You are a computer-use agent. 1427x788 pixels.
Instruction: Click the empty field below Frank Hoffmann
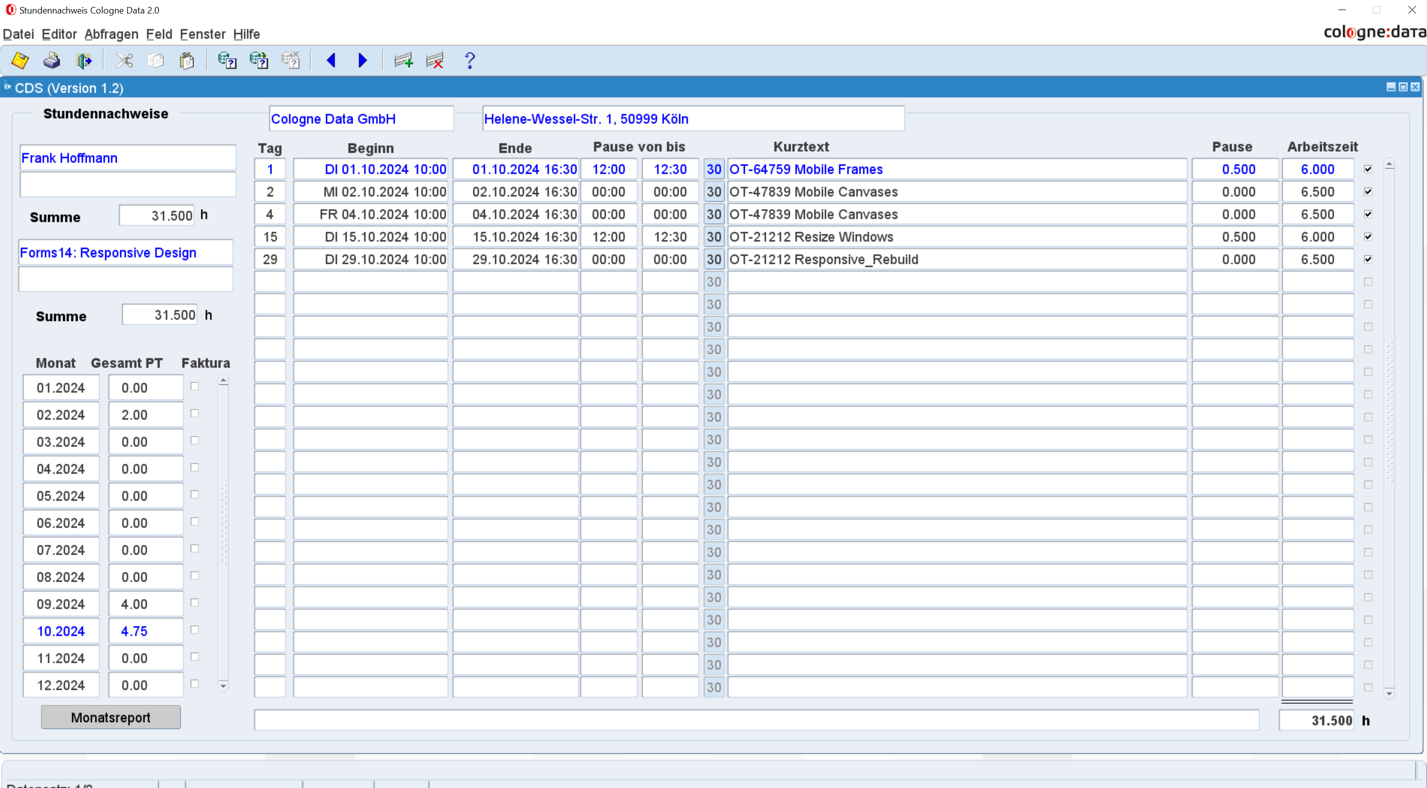point(128,185)
